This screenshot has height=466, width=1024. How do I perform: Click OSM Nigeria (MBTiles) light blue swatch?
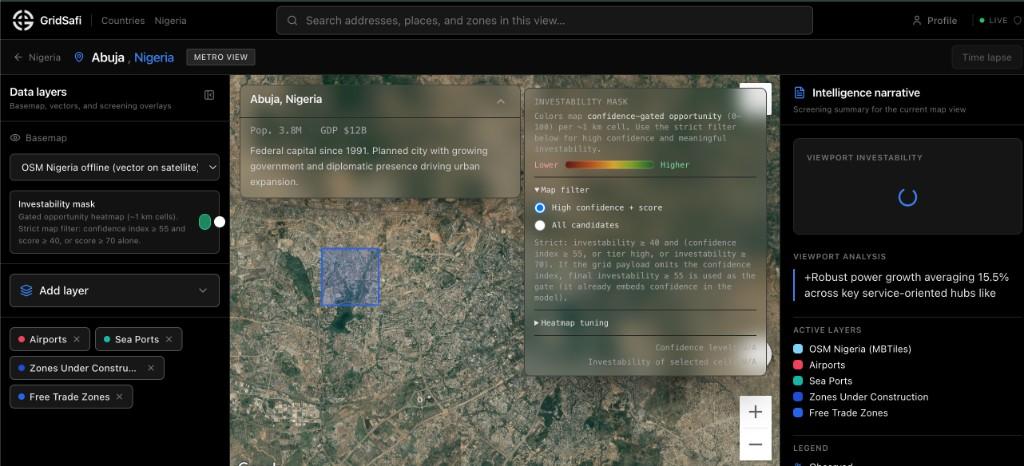point(797,349)
